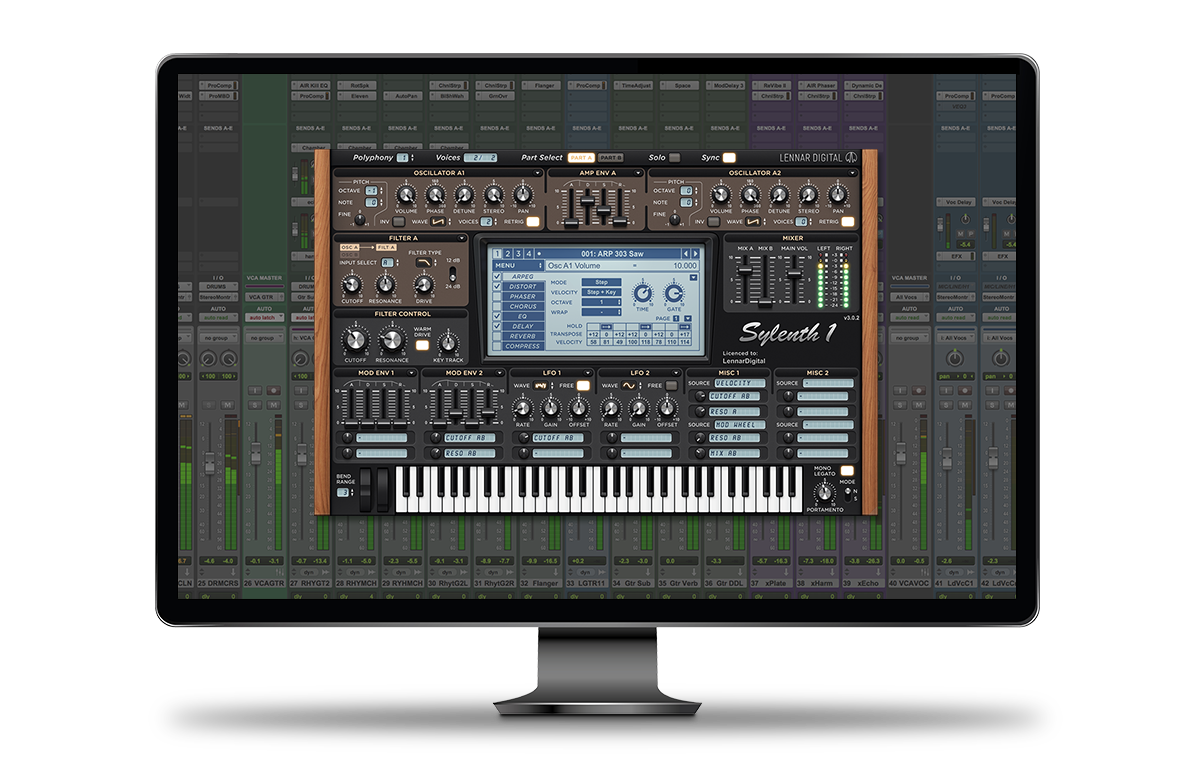Image resolution: width=1196 pixels, height=759 pixels.
Task: Click LFO 1 Rate knob
Action: (522, 410)
